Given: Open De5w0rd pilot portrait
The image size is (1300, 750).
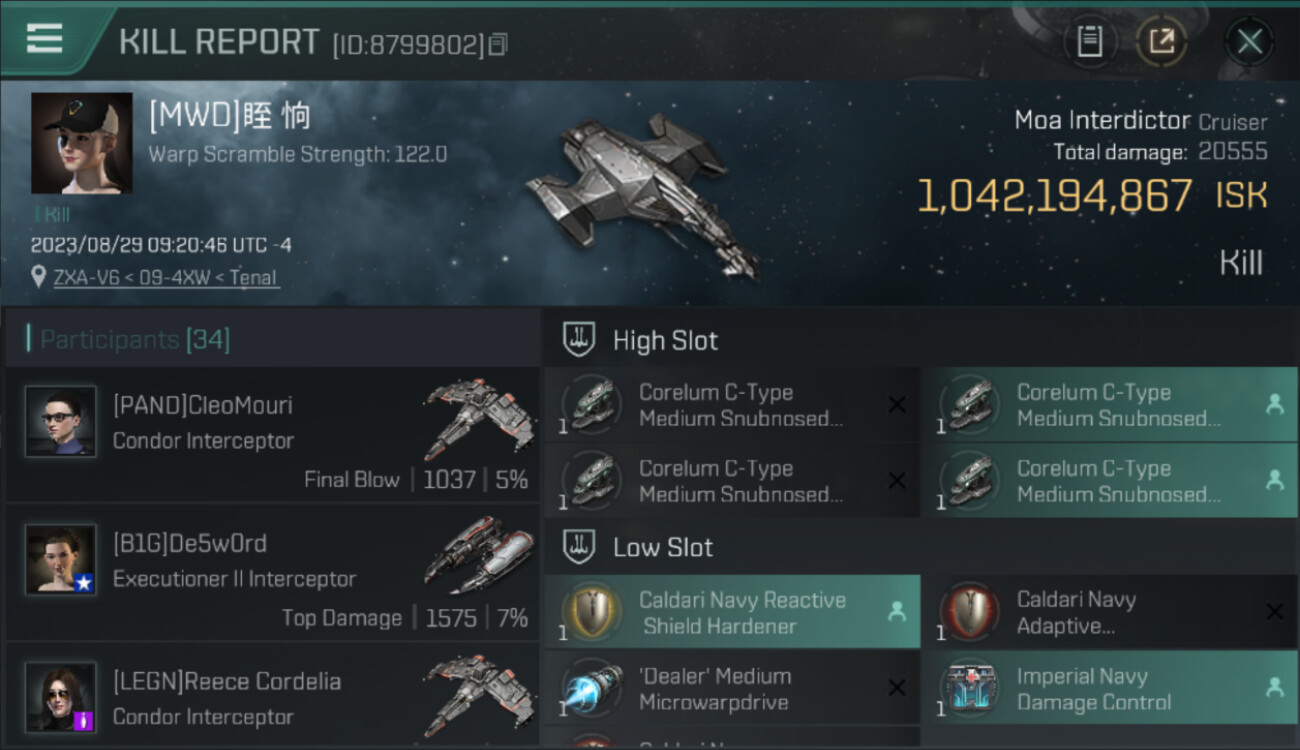Looking at the screenshot, I should click(x=61, y=560).
